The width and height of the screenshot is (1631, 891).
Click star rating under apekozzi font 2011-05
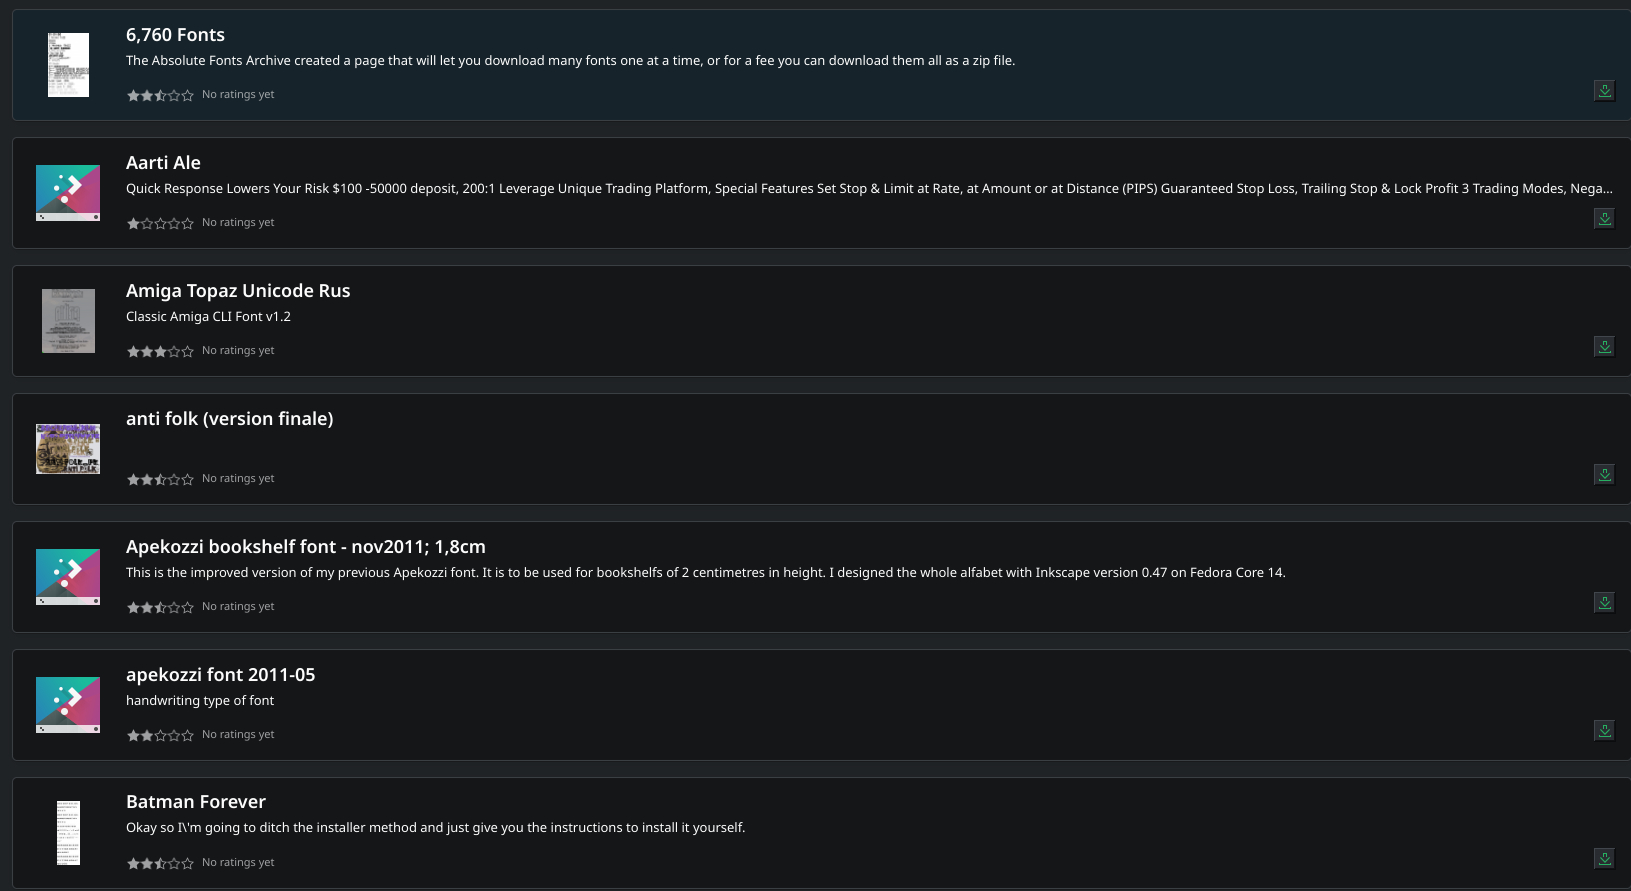pyautogui.click(x=160, y=735)
